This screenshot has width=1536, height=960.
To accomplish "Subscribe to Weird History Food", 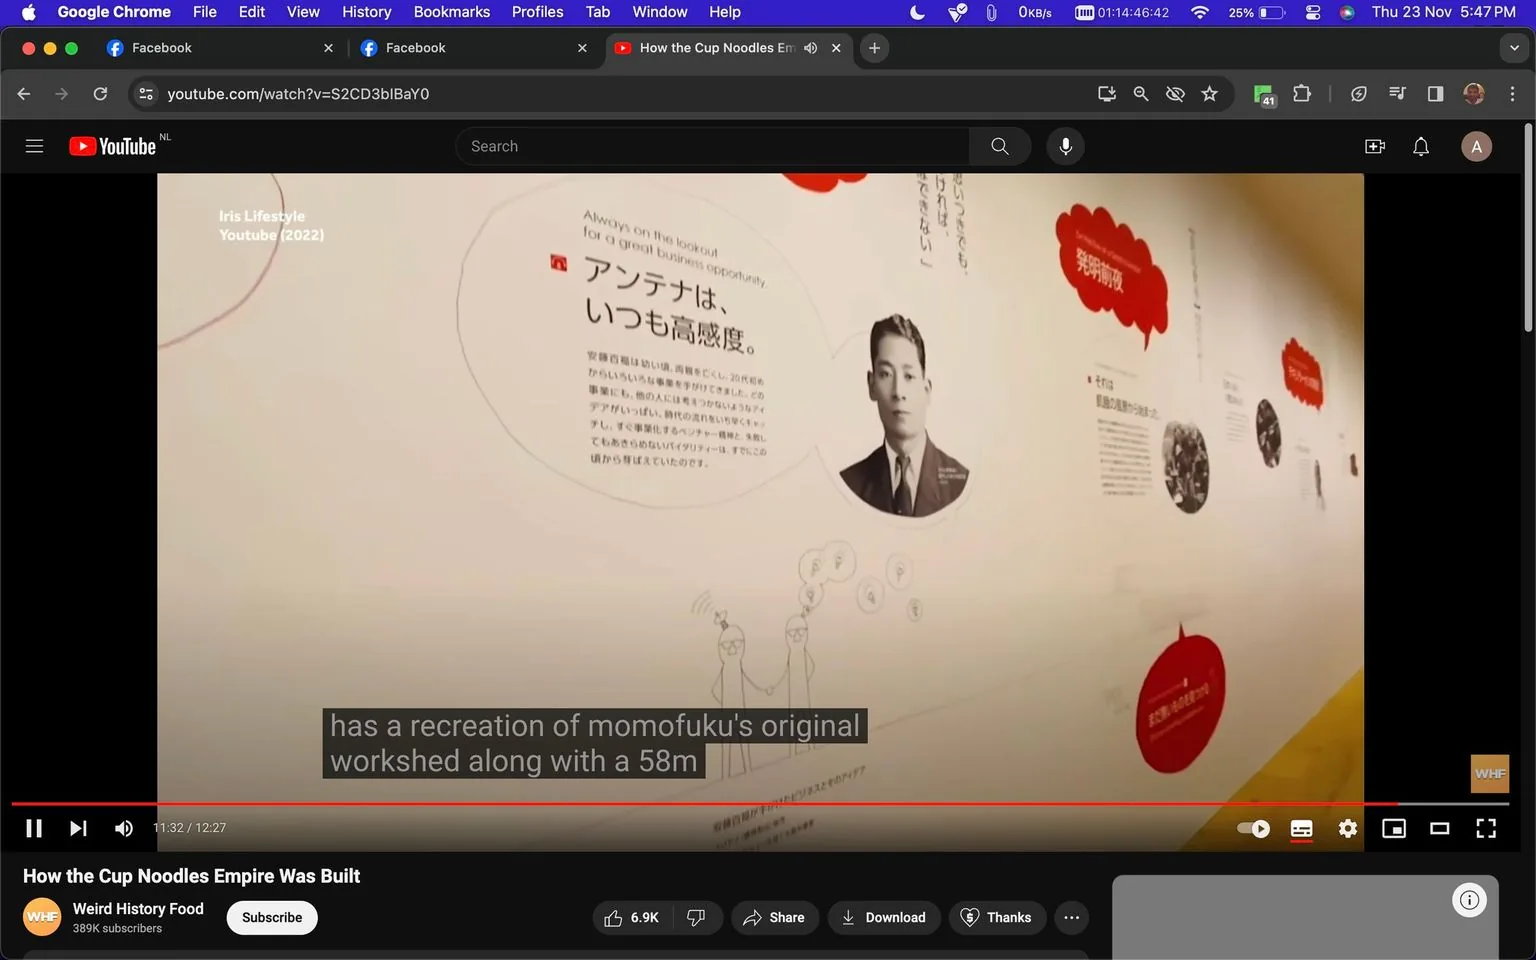I will [271, 917].
